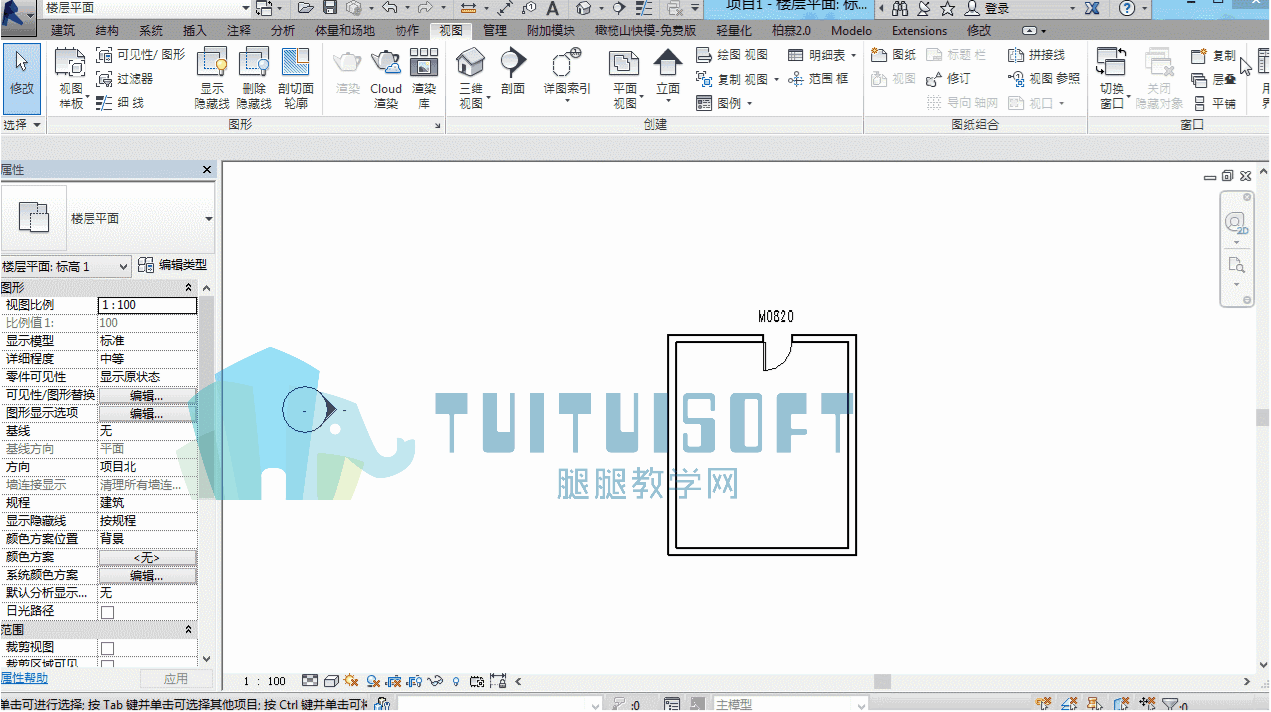1271x712 pixels.
Task: Open the 过滤器 filters tool
Action: coord(125,78)
